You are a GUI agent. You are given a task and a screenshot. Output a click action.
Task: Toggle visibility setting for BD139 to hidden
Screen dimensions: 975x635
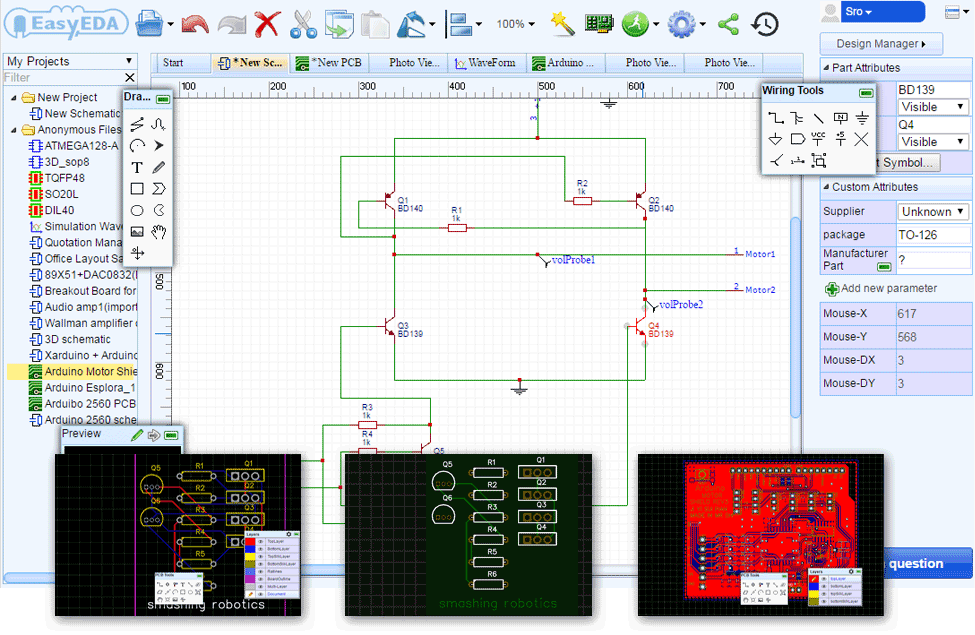pyautogui.click(x=933, y=107)
